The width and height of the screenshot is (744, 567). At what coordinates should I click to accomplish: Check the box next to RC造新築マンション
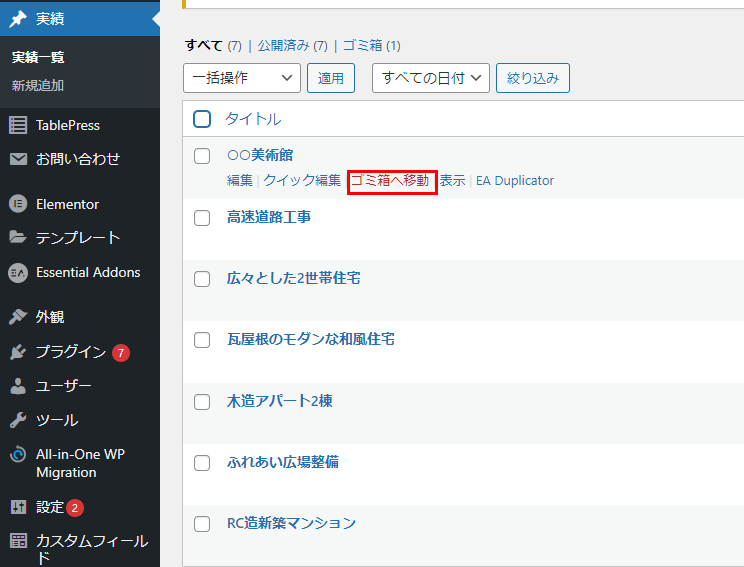click(202, 523)
